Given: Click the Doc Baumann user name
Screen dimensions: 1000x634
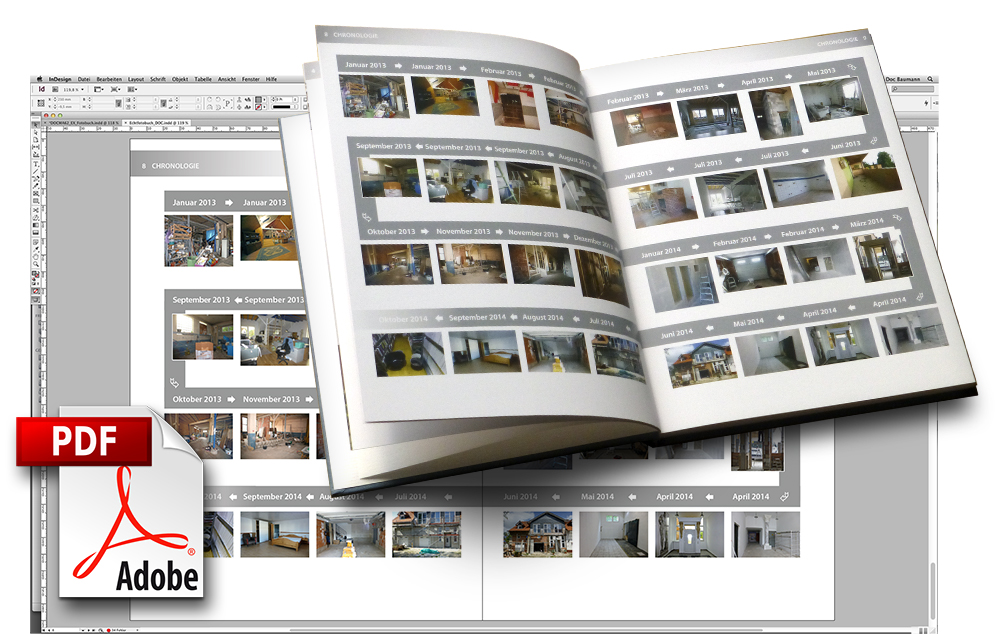Looking at the screenshot, I should tap(903, 79).
